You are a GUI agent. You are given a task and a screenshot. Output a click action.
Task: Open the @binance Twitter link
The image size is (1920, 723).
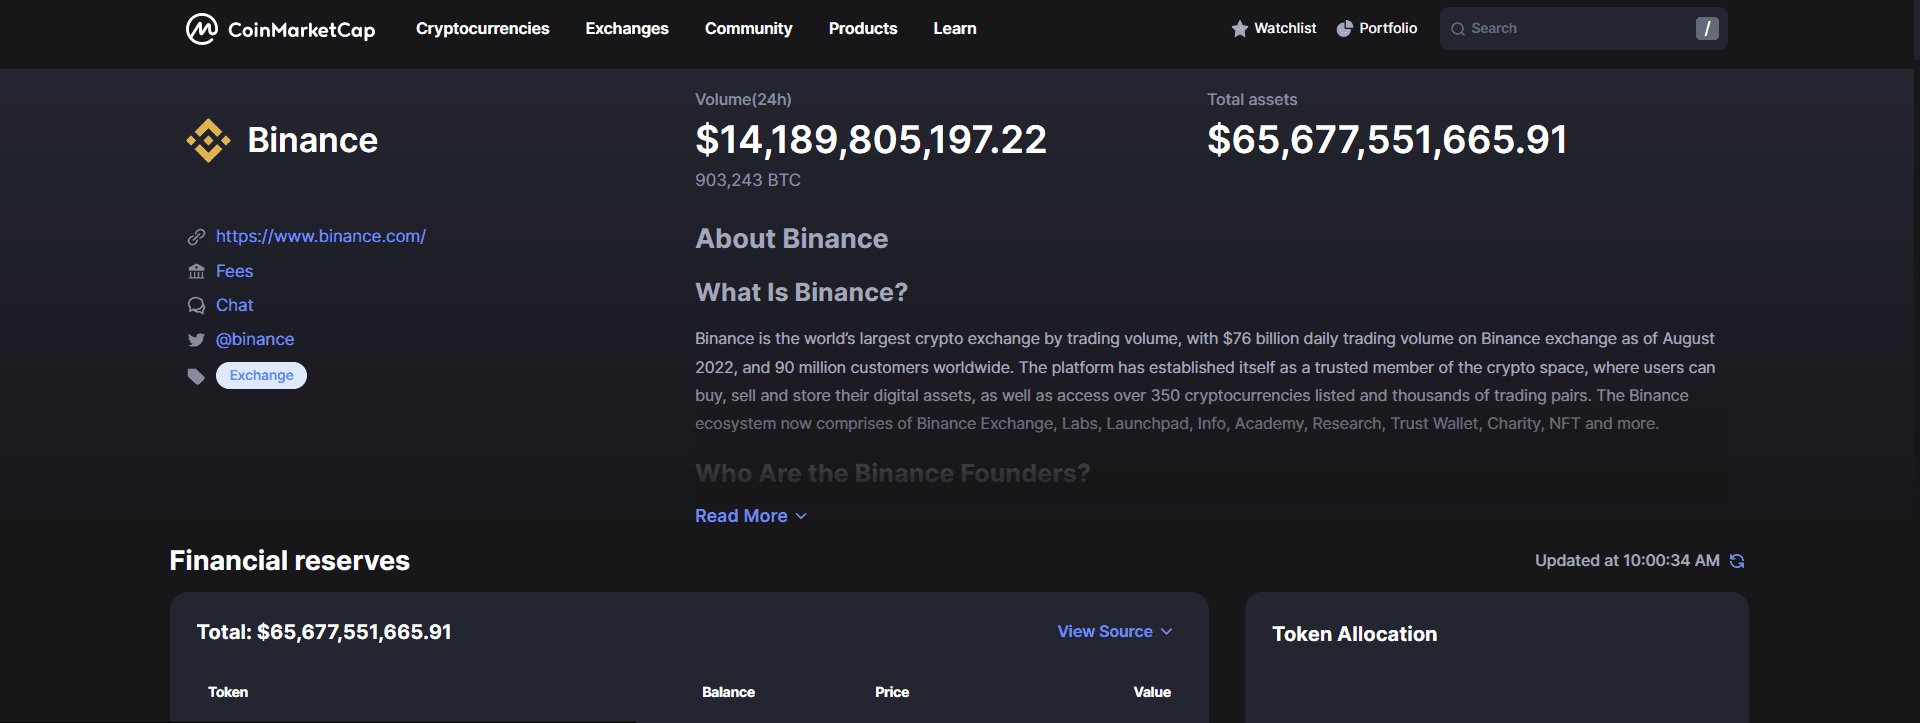click(x=255, y=340)
